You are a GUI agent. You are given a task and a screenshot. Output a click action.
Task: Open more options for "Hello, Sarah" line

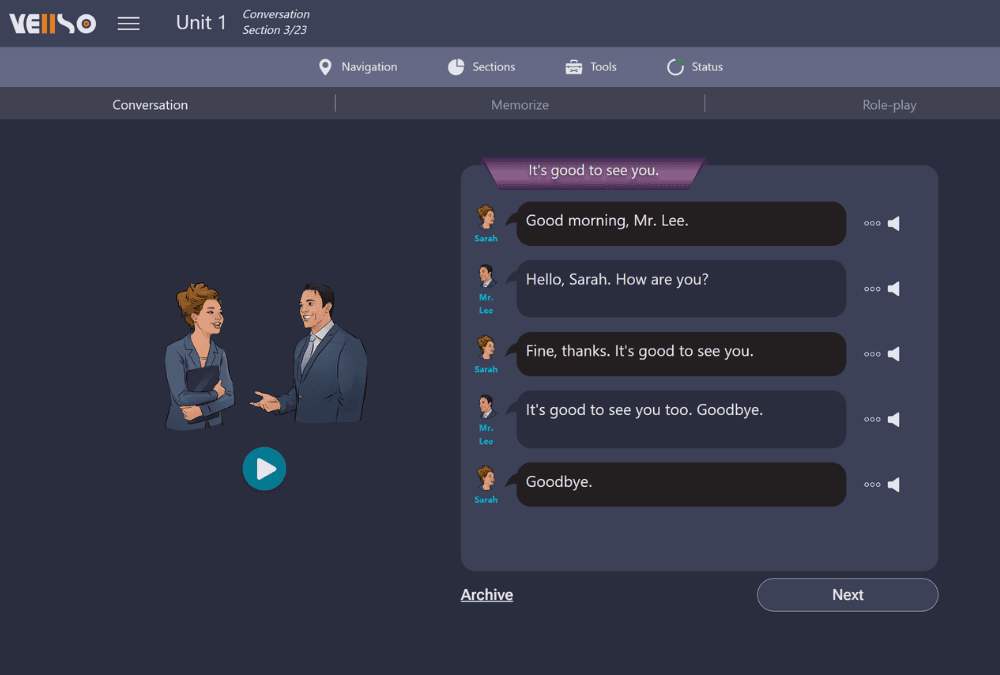[x=872, y=289]
